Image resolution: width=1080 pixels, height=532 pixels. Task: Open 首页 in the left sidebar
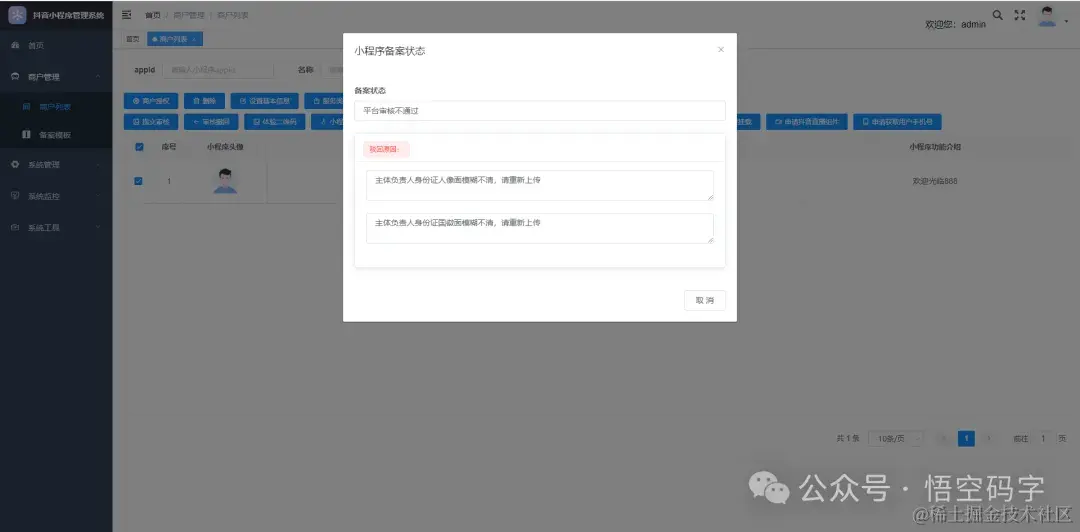(56, 45)
